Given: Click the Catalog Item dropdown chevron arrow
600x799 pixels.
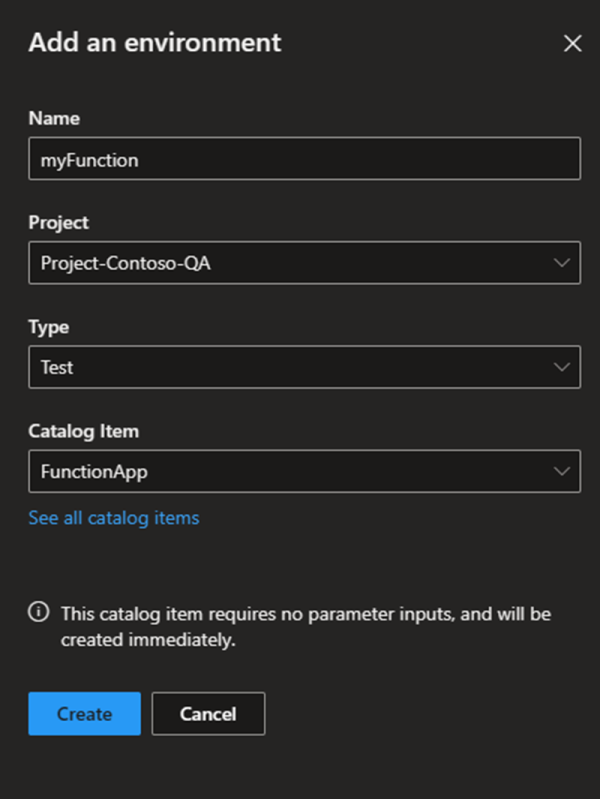Looking at the screenshot, I should click(561, 471).
